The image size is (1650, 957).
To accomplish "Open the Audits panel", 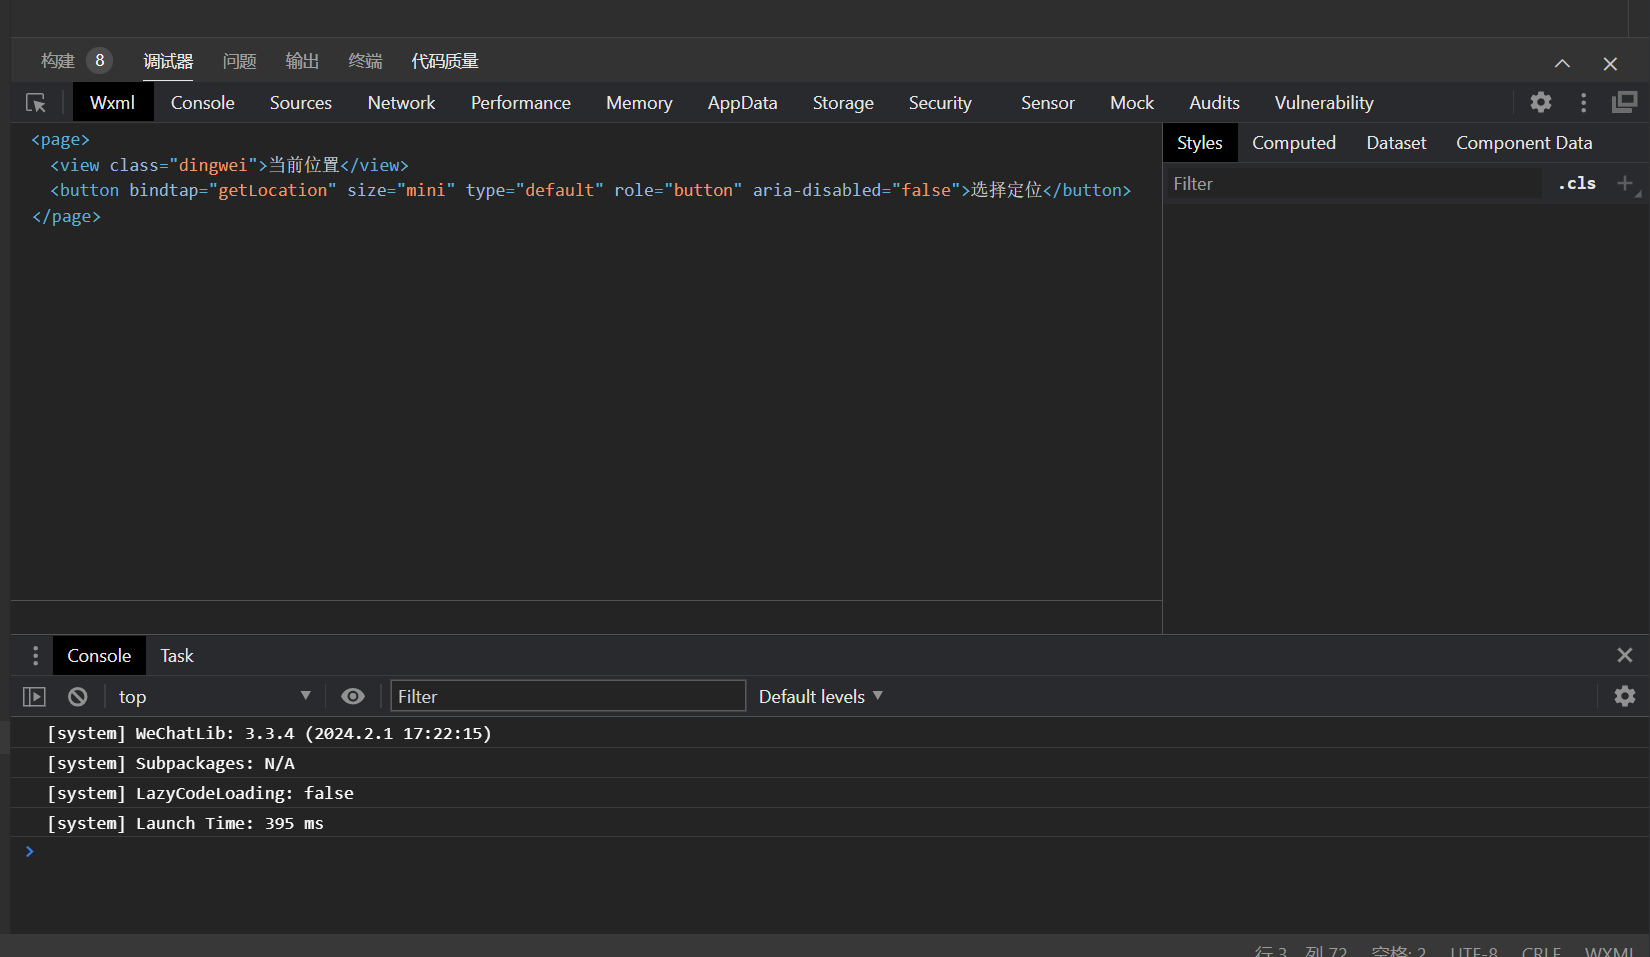I will coord(1214,102).
